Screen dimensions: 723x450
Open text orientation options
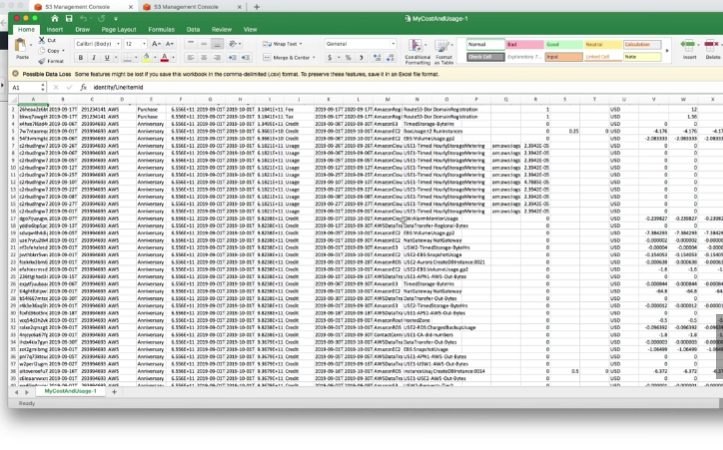point(234,44)
